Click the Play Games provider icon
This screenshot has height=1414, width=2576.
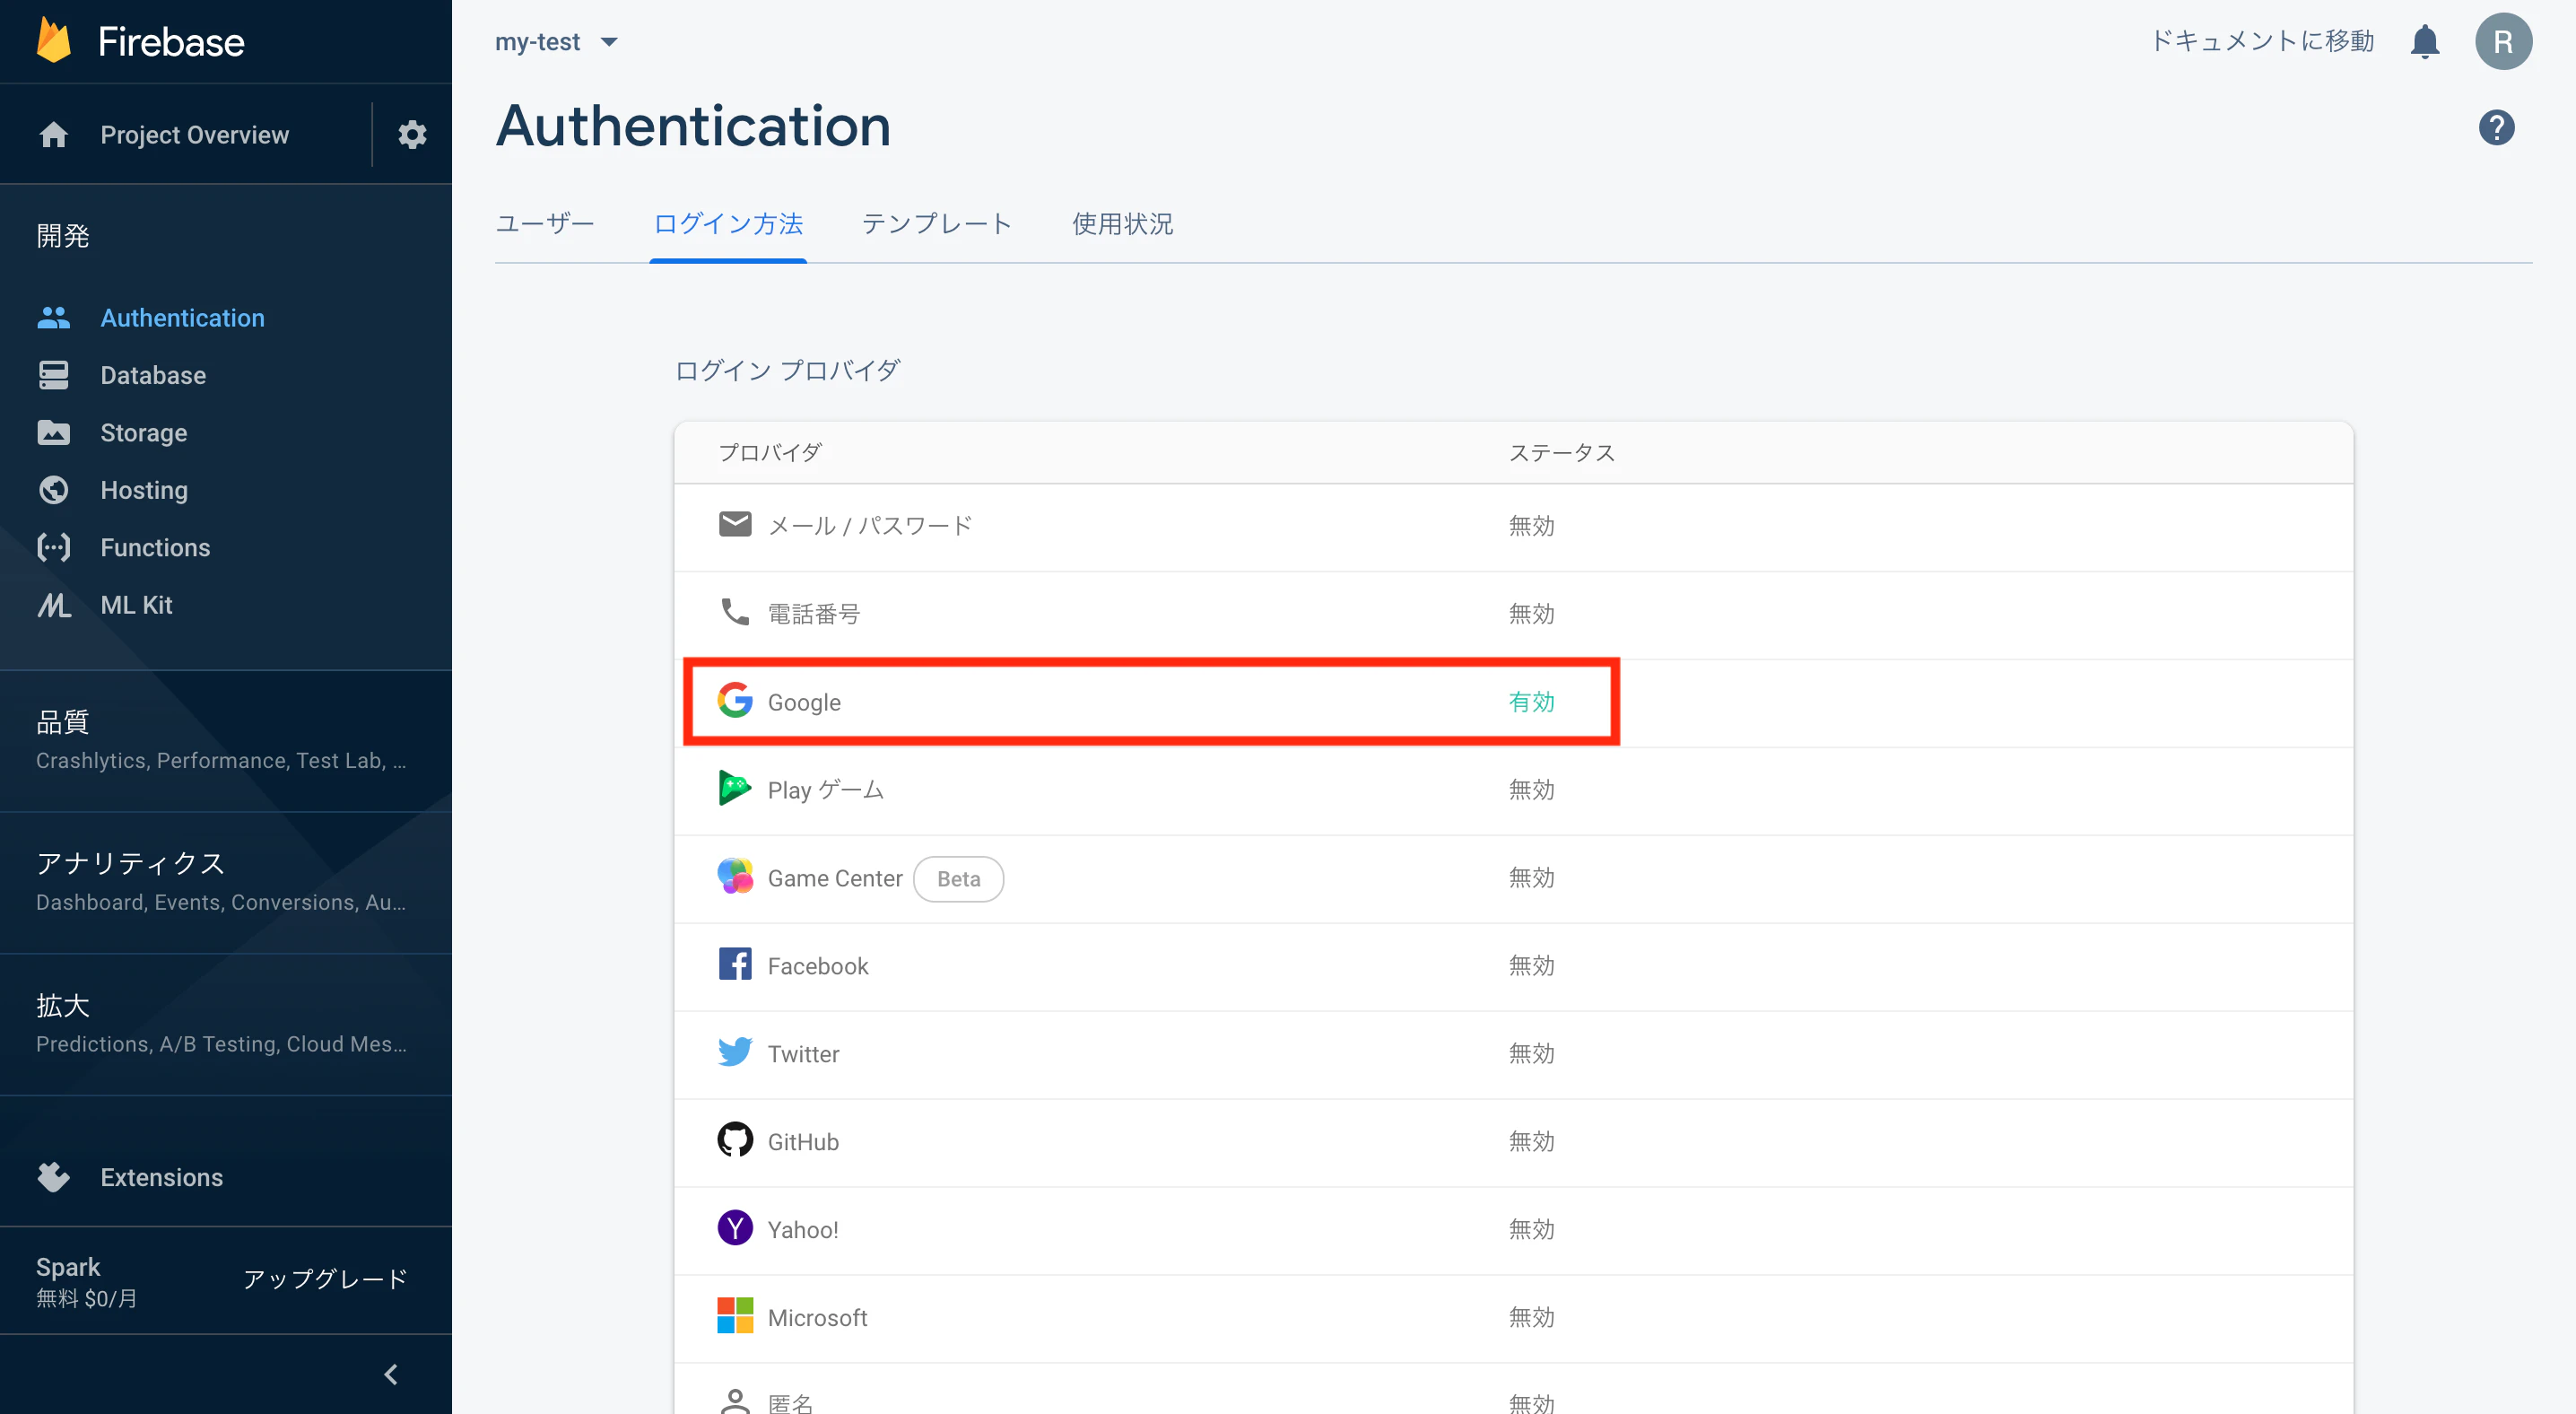coord(735,788)
